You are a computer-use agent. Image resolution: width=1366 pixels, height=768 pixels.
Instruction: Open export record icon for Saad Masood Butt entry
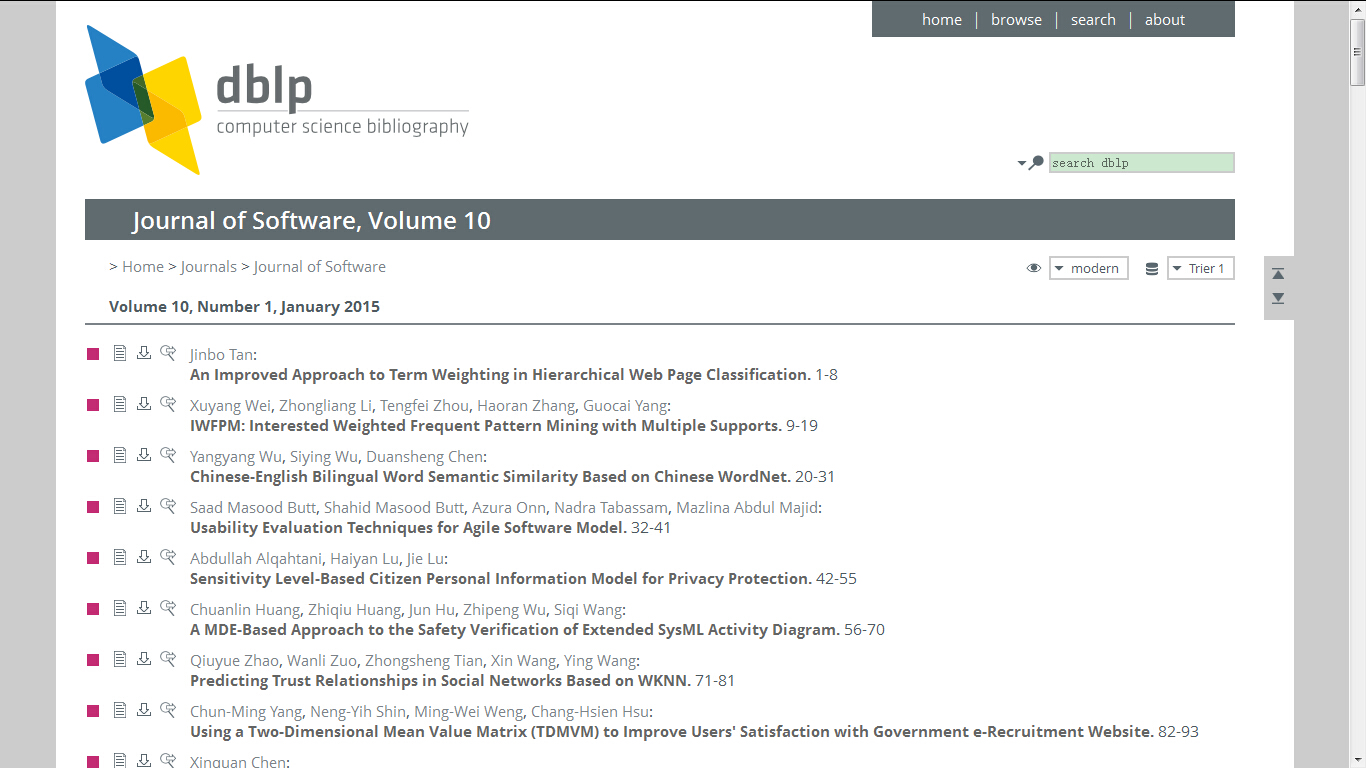tap(144, 505)
